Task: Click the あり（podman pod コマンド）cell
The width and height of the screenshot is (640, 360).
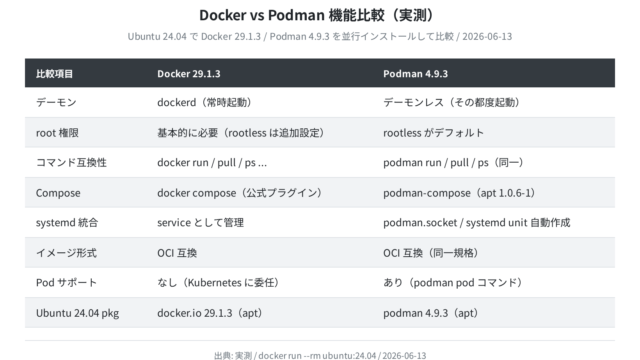Action: (455, 282)
